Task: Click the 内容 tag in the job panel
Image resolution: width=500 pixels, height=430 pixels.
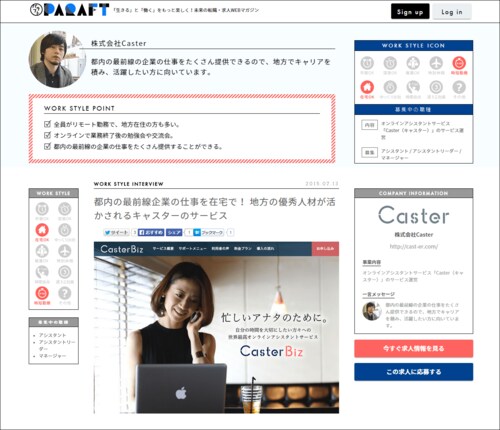Action: [x=369, y=125]
